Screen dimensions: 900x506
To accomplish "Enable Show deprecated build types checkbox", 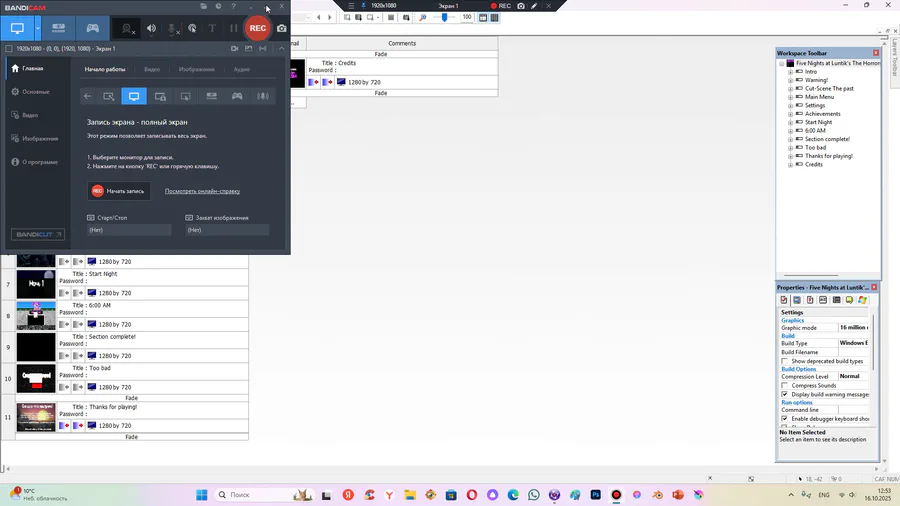I will [x=785, y=361].
